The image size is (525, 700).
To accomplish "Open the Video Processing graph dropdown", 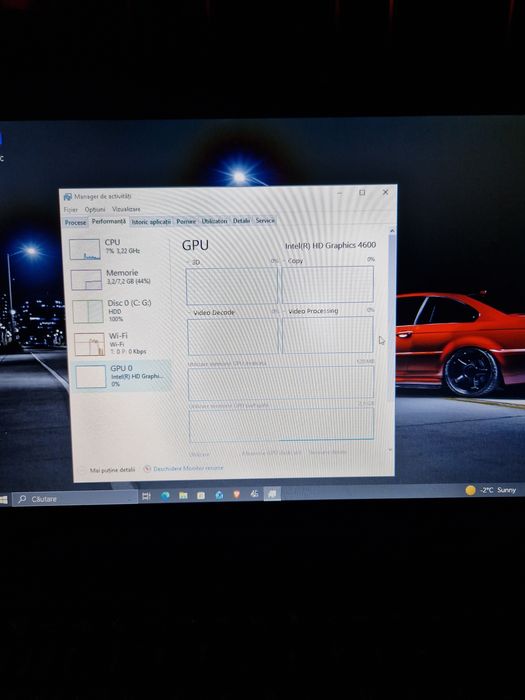I will [x=311, y=311].
